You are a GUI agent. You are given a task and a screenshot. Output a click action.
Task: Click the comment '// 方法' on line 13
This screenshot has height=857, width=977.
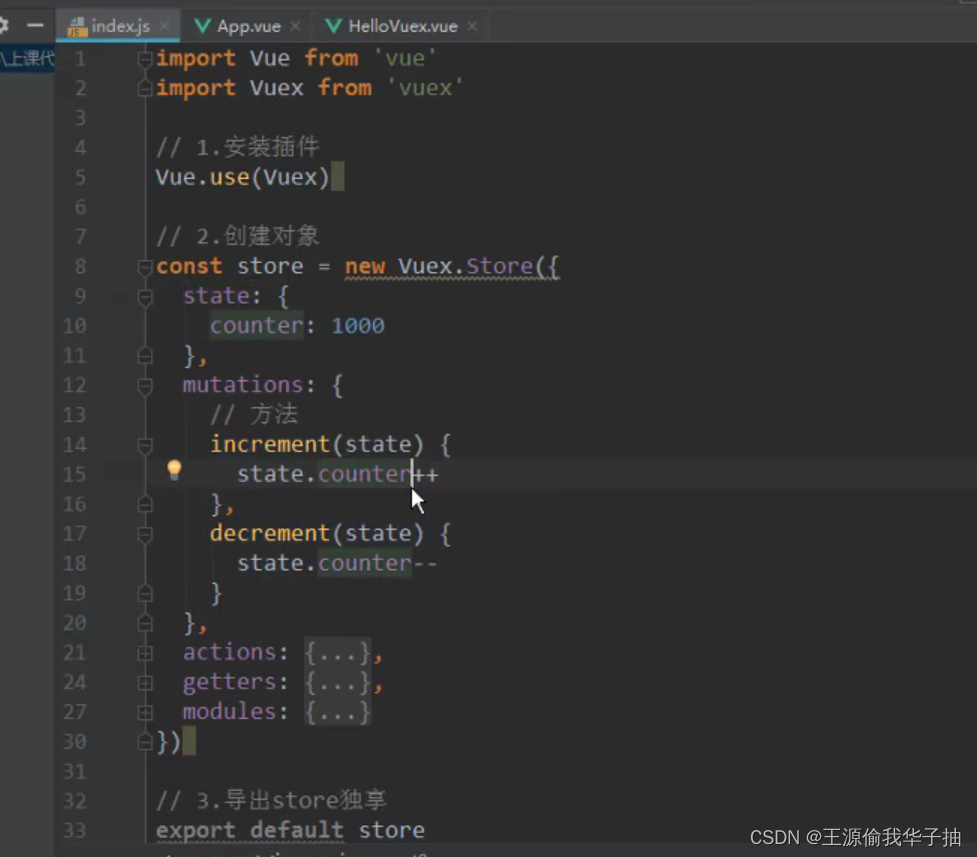coord(254,415)
